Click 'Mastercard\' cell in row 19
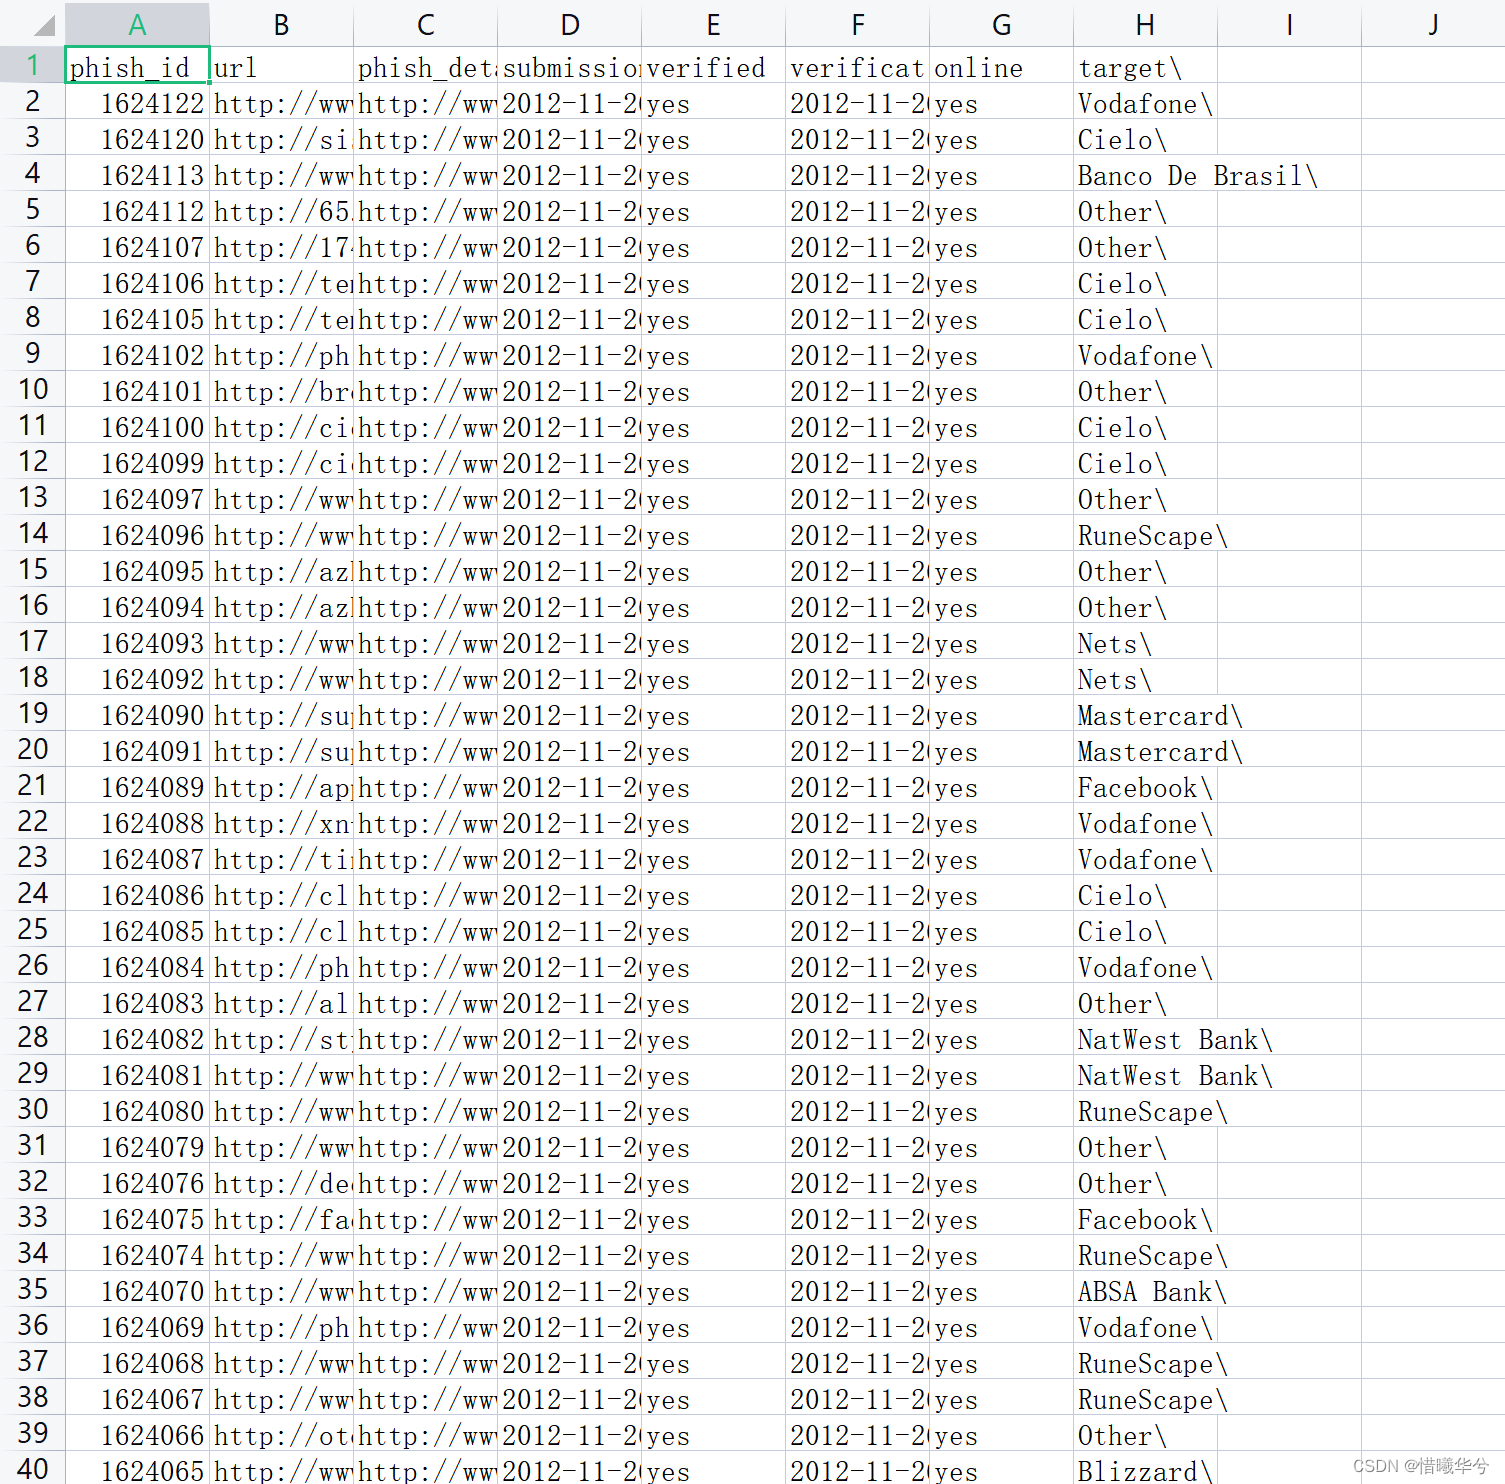 click(1145, 713)
